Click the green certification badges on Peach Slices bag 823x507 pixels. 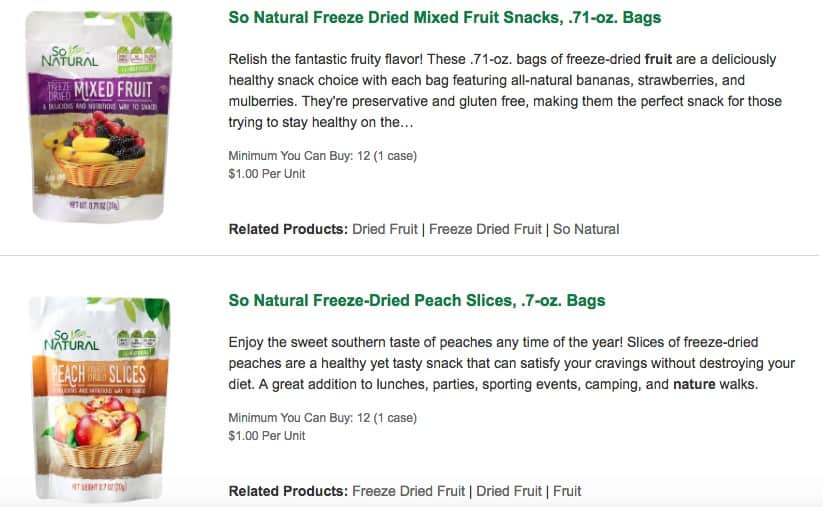coord(136,344)
